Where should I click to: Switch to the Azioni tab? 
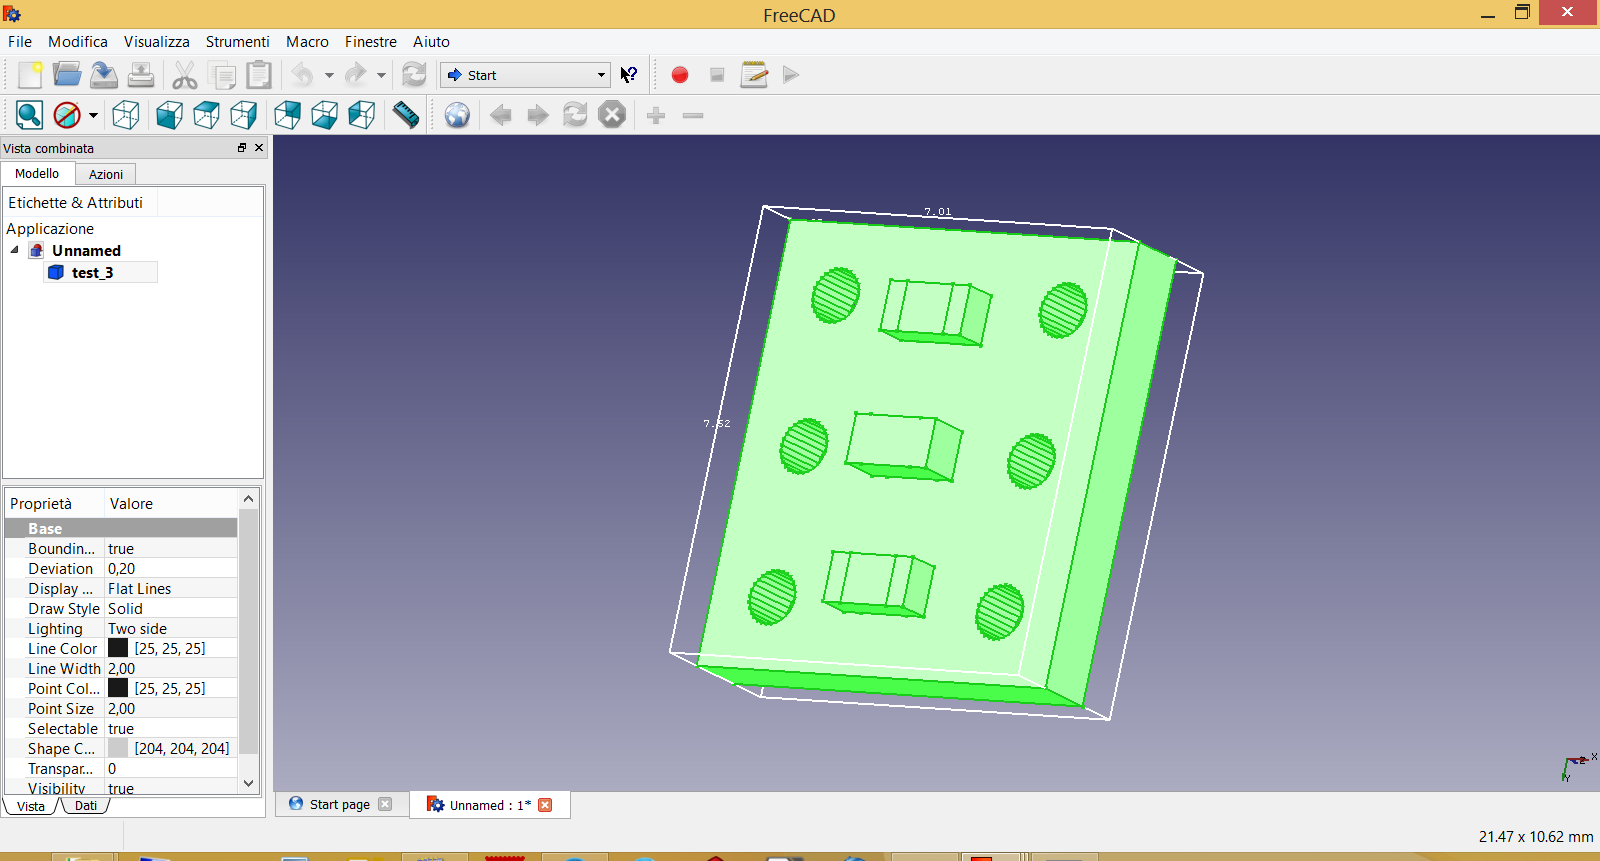[x=106, y=174]
